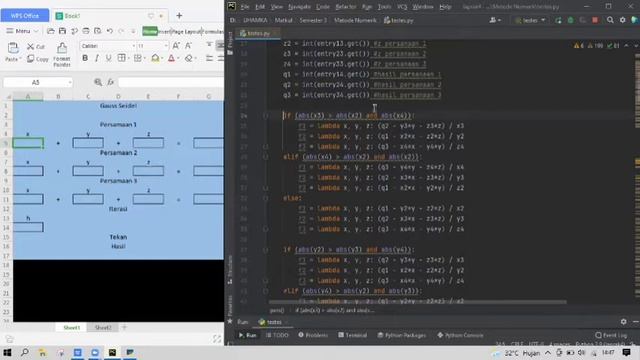Image resolution: width=640 pixels, height=360 pixels.
Task: Run the tester configuration in PyCharm
Action: 558,20
